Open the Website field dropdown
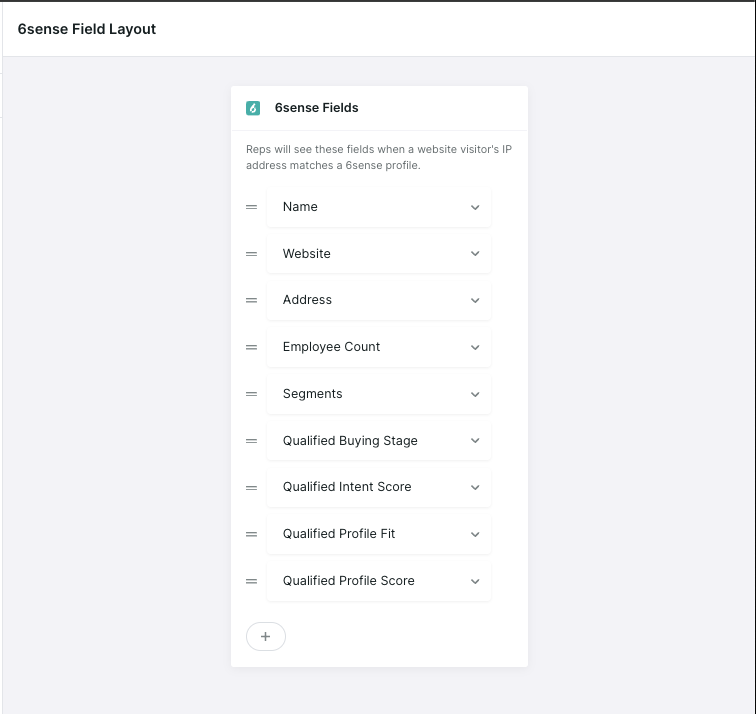 [378, 254]
